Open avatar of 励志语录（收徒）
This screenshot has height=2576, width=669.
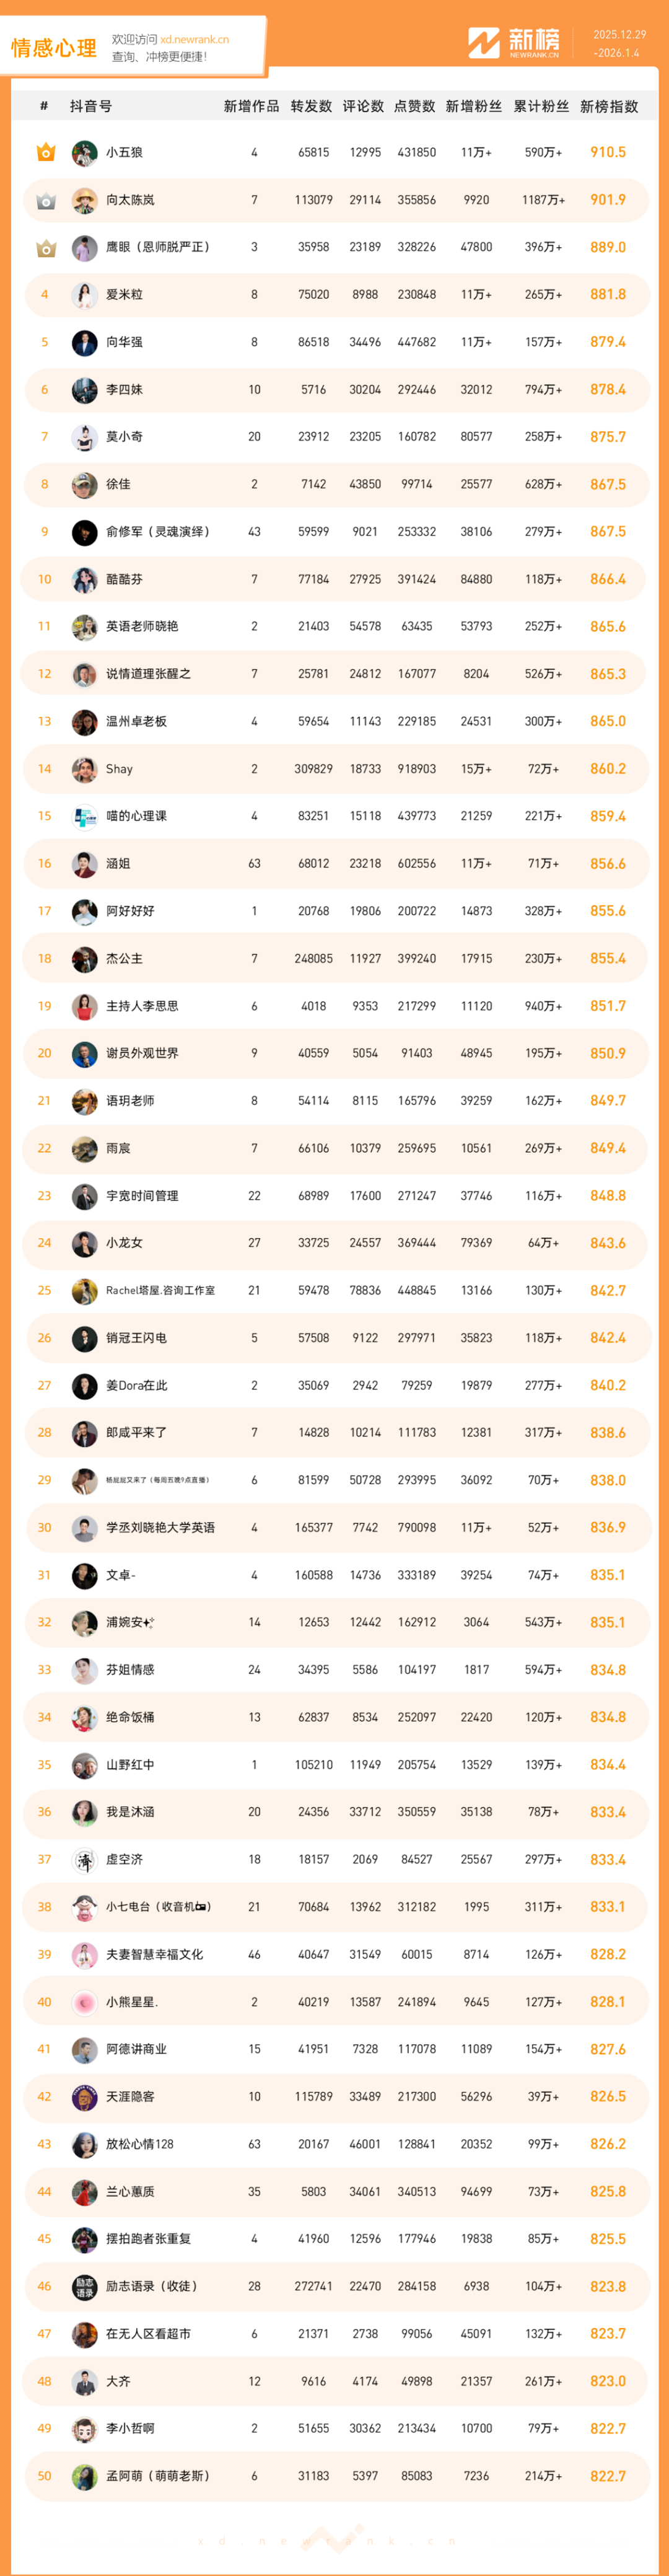click(x=85, y=2286)
